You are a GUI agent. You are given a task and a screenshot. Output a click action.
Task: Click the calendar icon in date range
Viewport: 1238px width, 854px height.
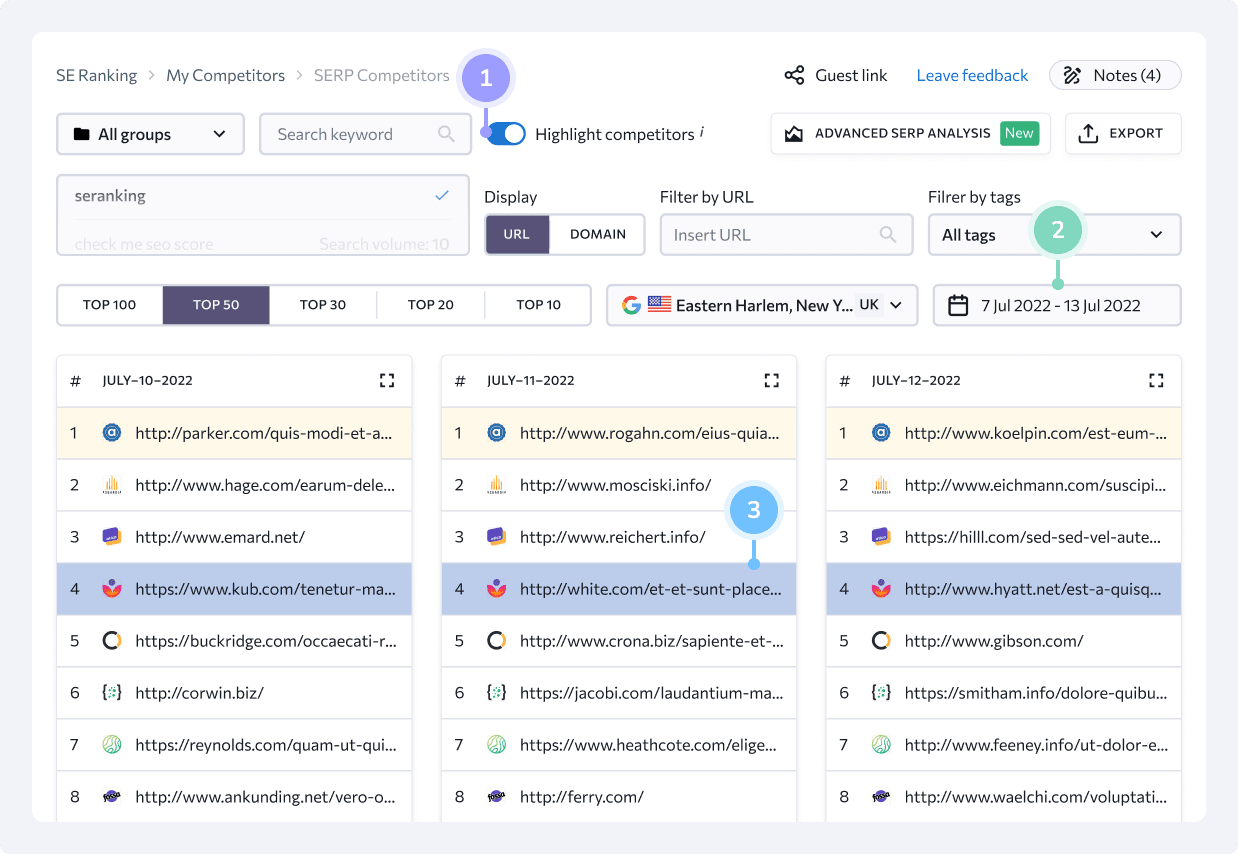point(958,306)
